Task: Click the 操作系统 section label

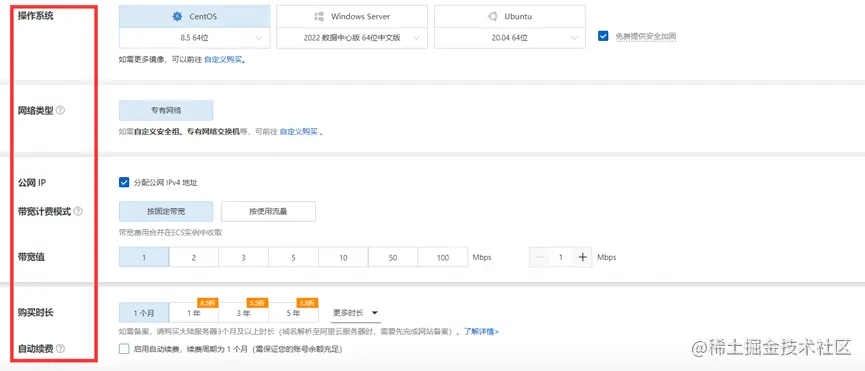Action: pos(36,16)
